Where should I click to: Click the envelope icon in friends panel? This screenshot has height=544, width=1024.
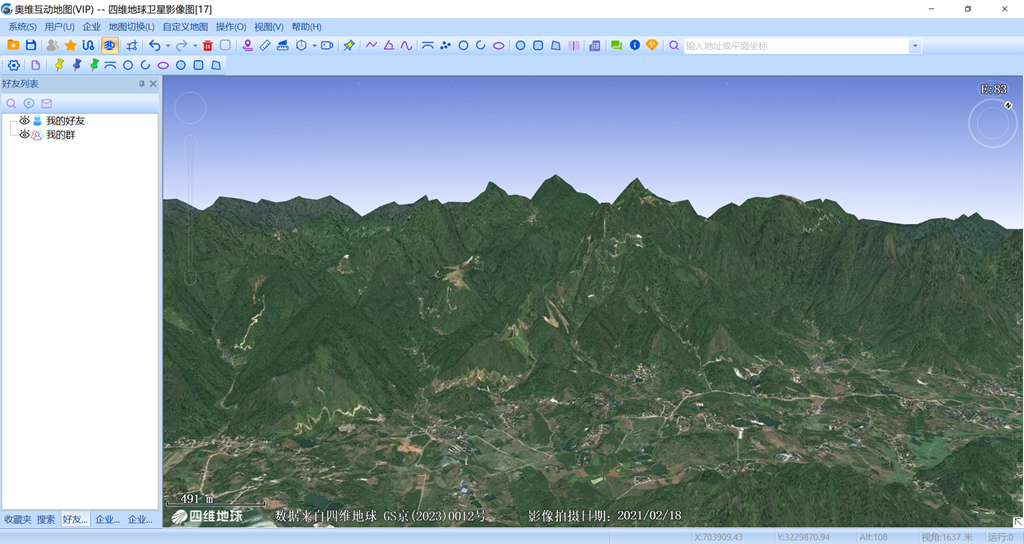(x=46, y=104)
